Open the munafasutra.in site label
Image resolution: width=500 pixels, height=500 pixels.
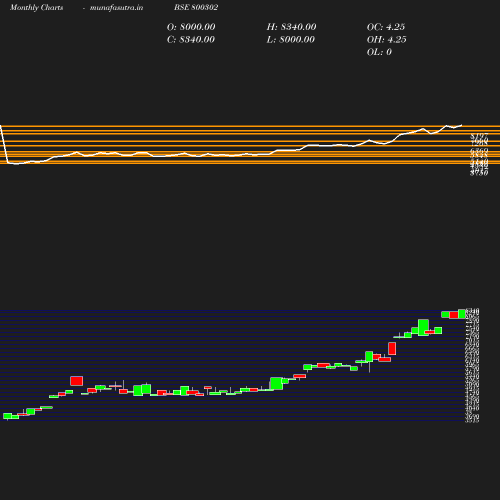(116, 8)
